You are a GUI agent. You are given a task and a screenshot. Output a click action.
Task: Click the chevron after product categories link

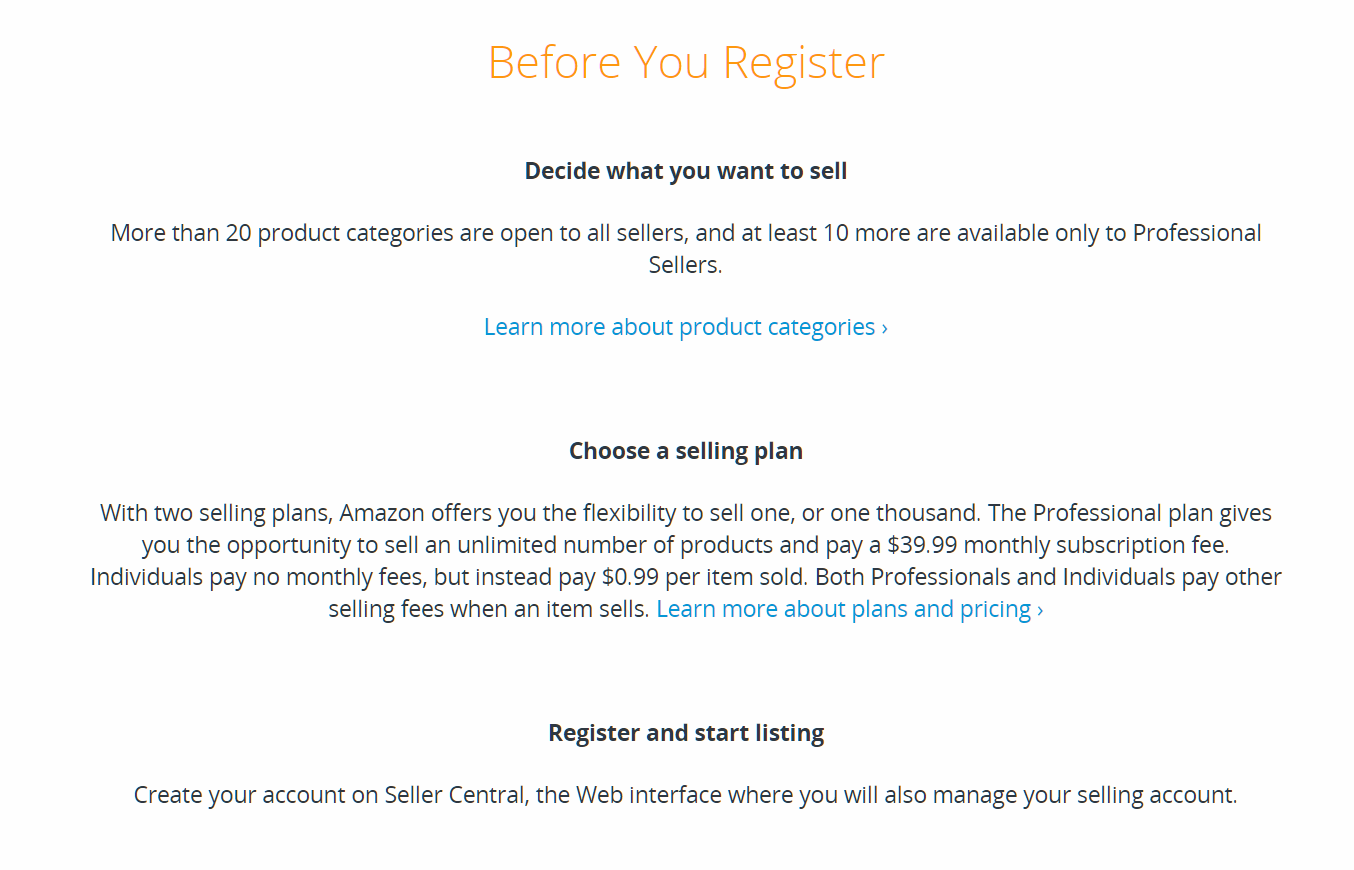click(x=884, y=328)
